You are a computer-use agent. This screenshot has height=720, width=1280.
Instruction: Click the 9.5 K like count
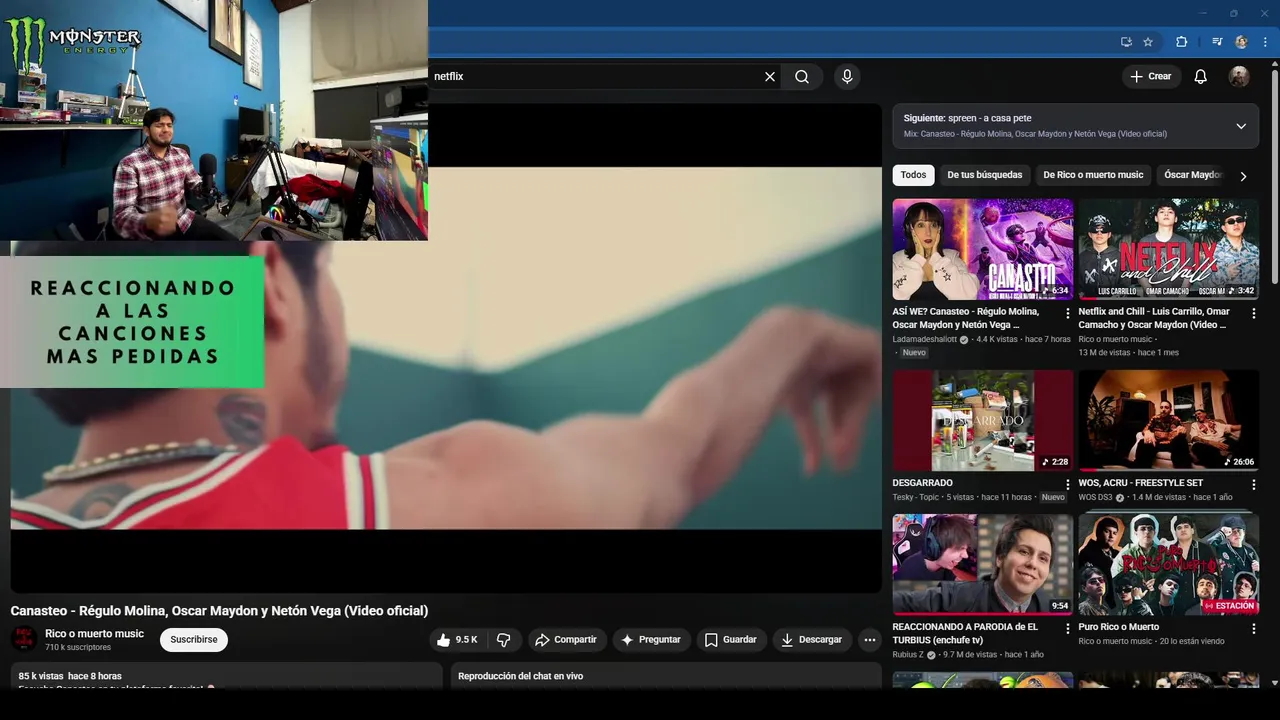pos(466,640)
